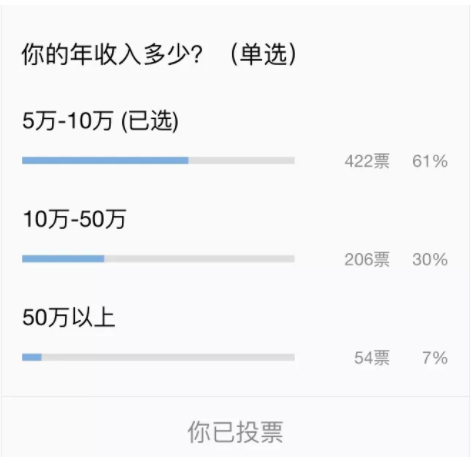Viewport: 472px width, 463px height.
Task: Click the poll question 你的年收入多少?
Action: [112, 54]
